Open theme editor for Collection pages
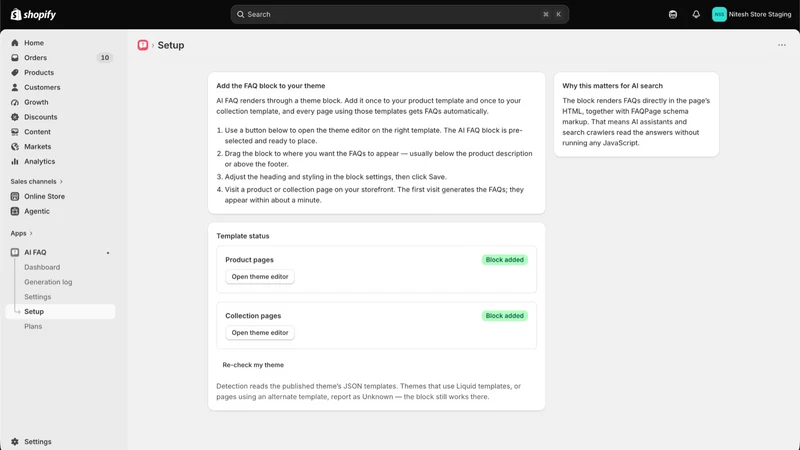 coord(260,333)
